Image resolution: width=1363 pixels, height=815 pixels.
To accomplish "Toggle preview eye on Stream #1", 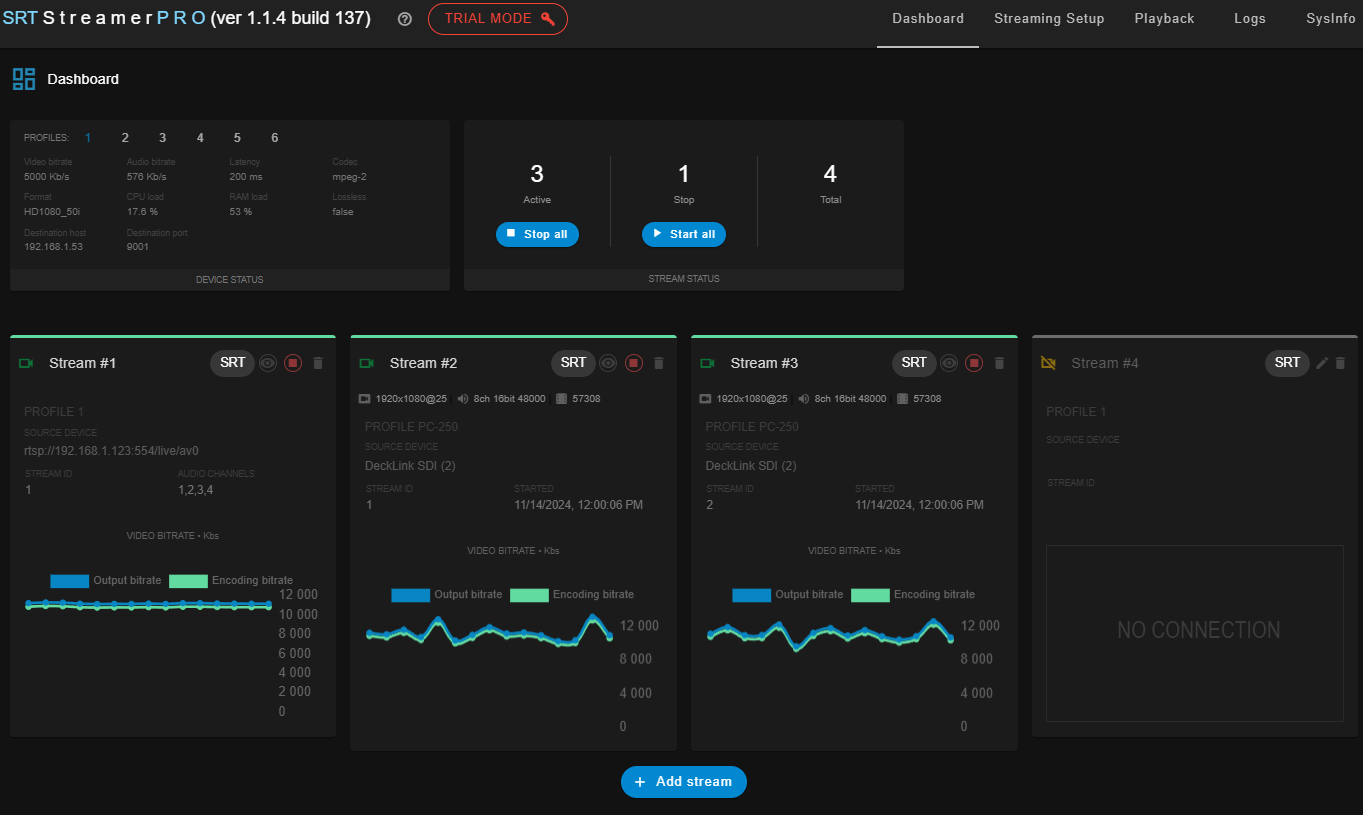I will pyautogui.click(x=268, y=363).
